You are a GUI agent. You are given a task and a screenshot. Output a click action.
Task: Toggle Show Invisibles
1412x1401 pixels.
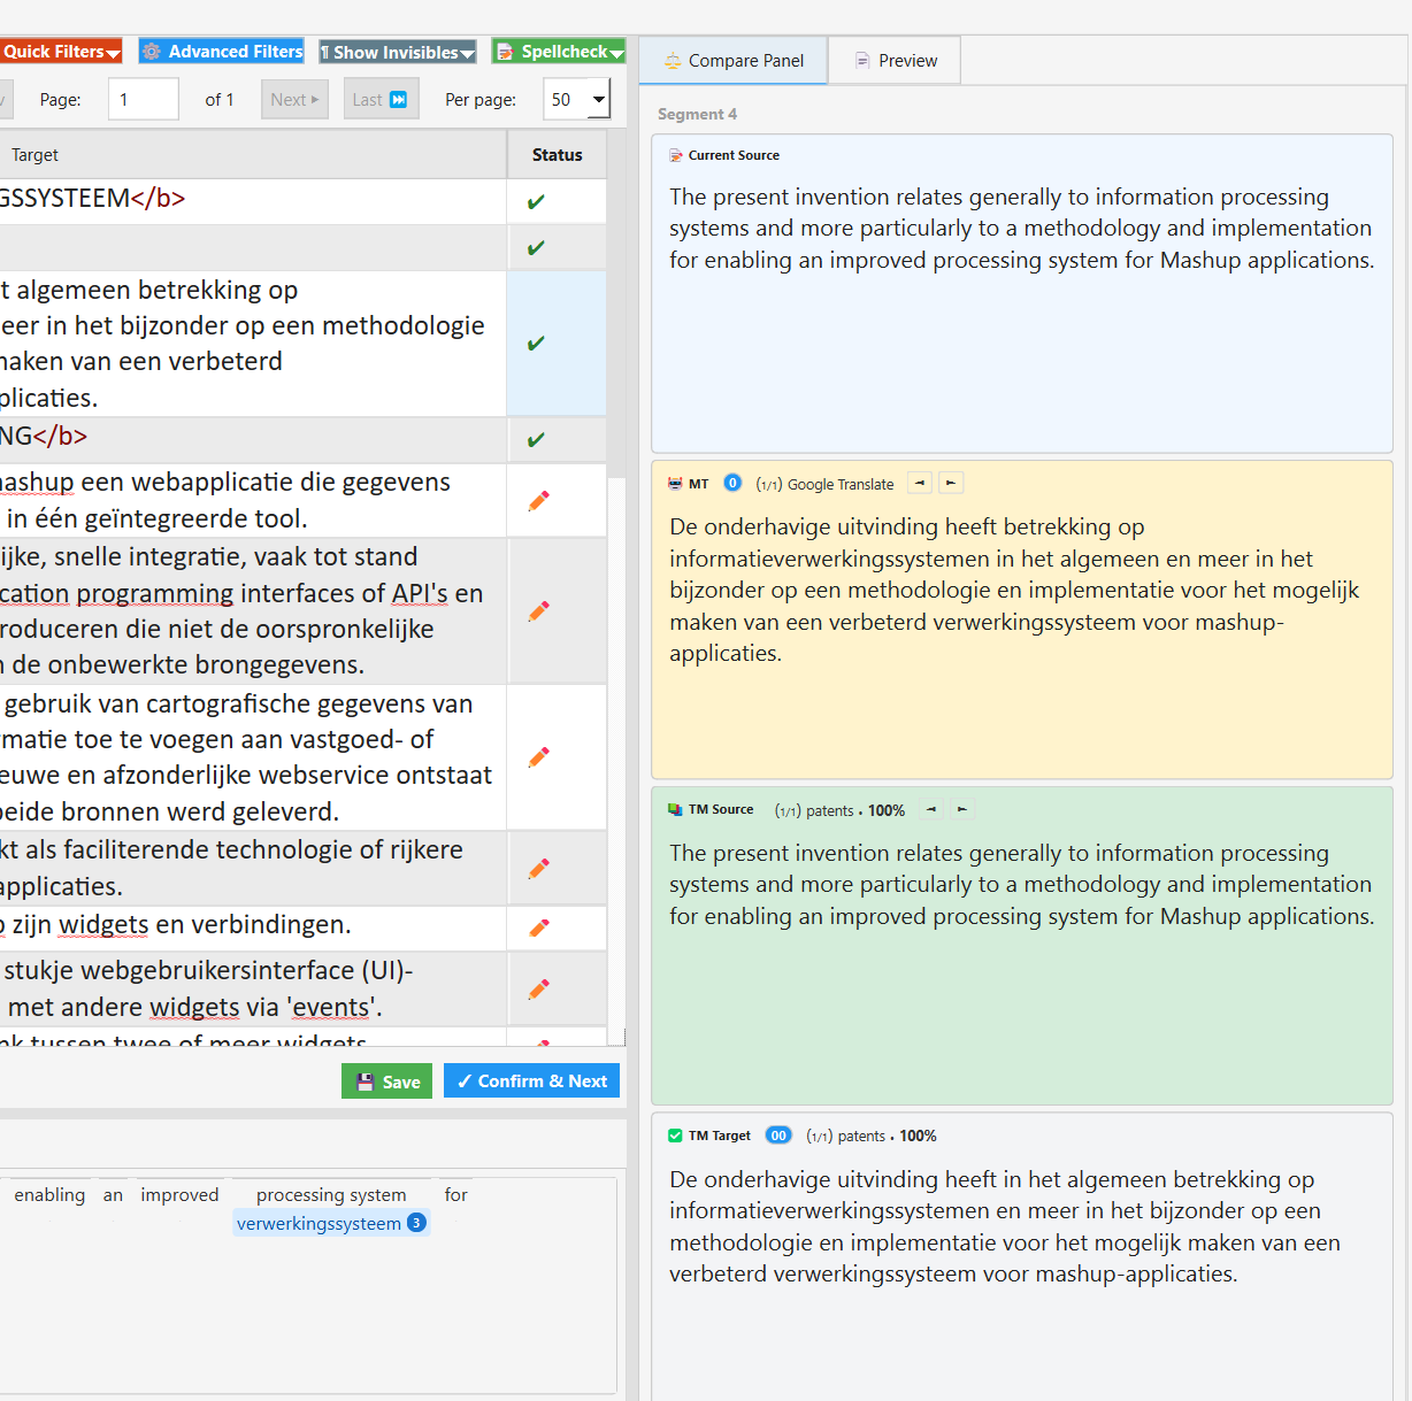coord(397,52)
